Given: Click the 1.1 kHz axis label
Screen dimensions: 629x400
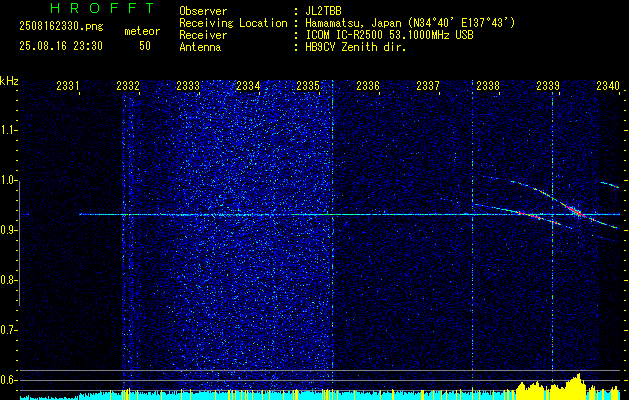Looking at the screenshot, I should 7,130.
